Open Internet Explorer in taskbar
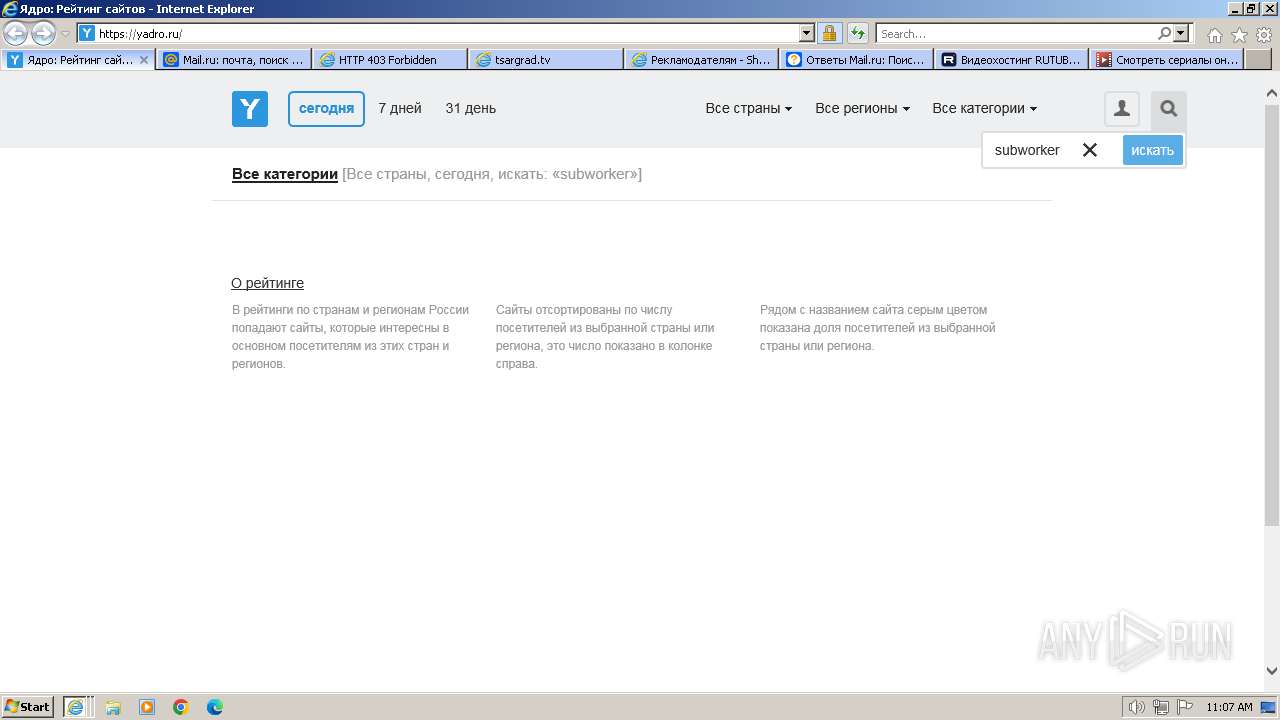This screenshot has width=1280, height=720. point(77,707)
